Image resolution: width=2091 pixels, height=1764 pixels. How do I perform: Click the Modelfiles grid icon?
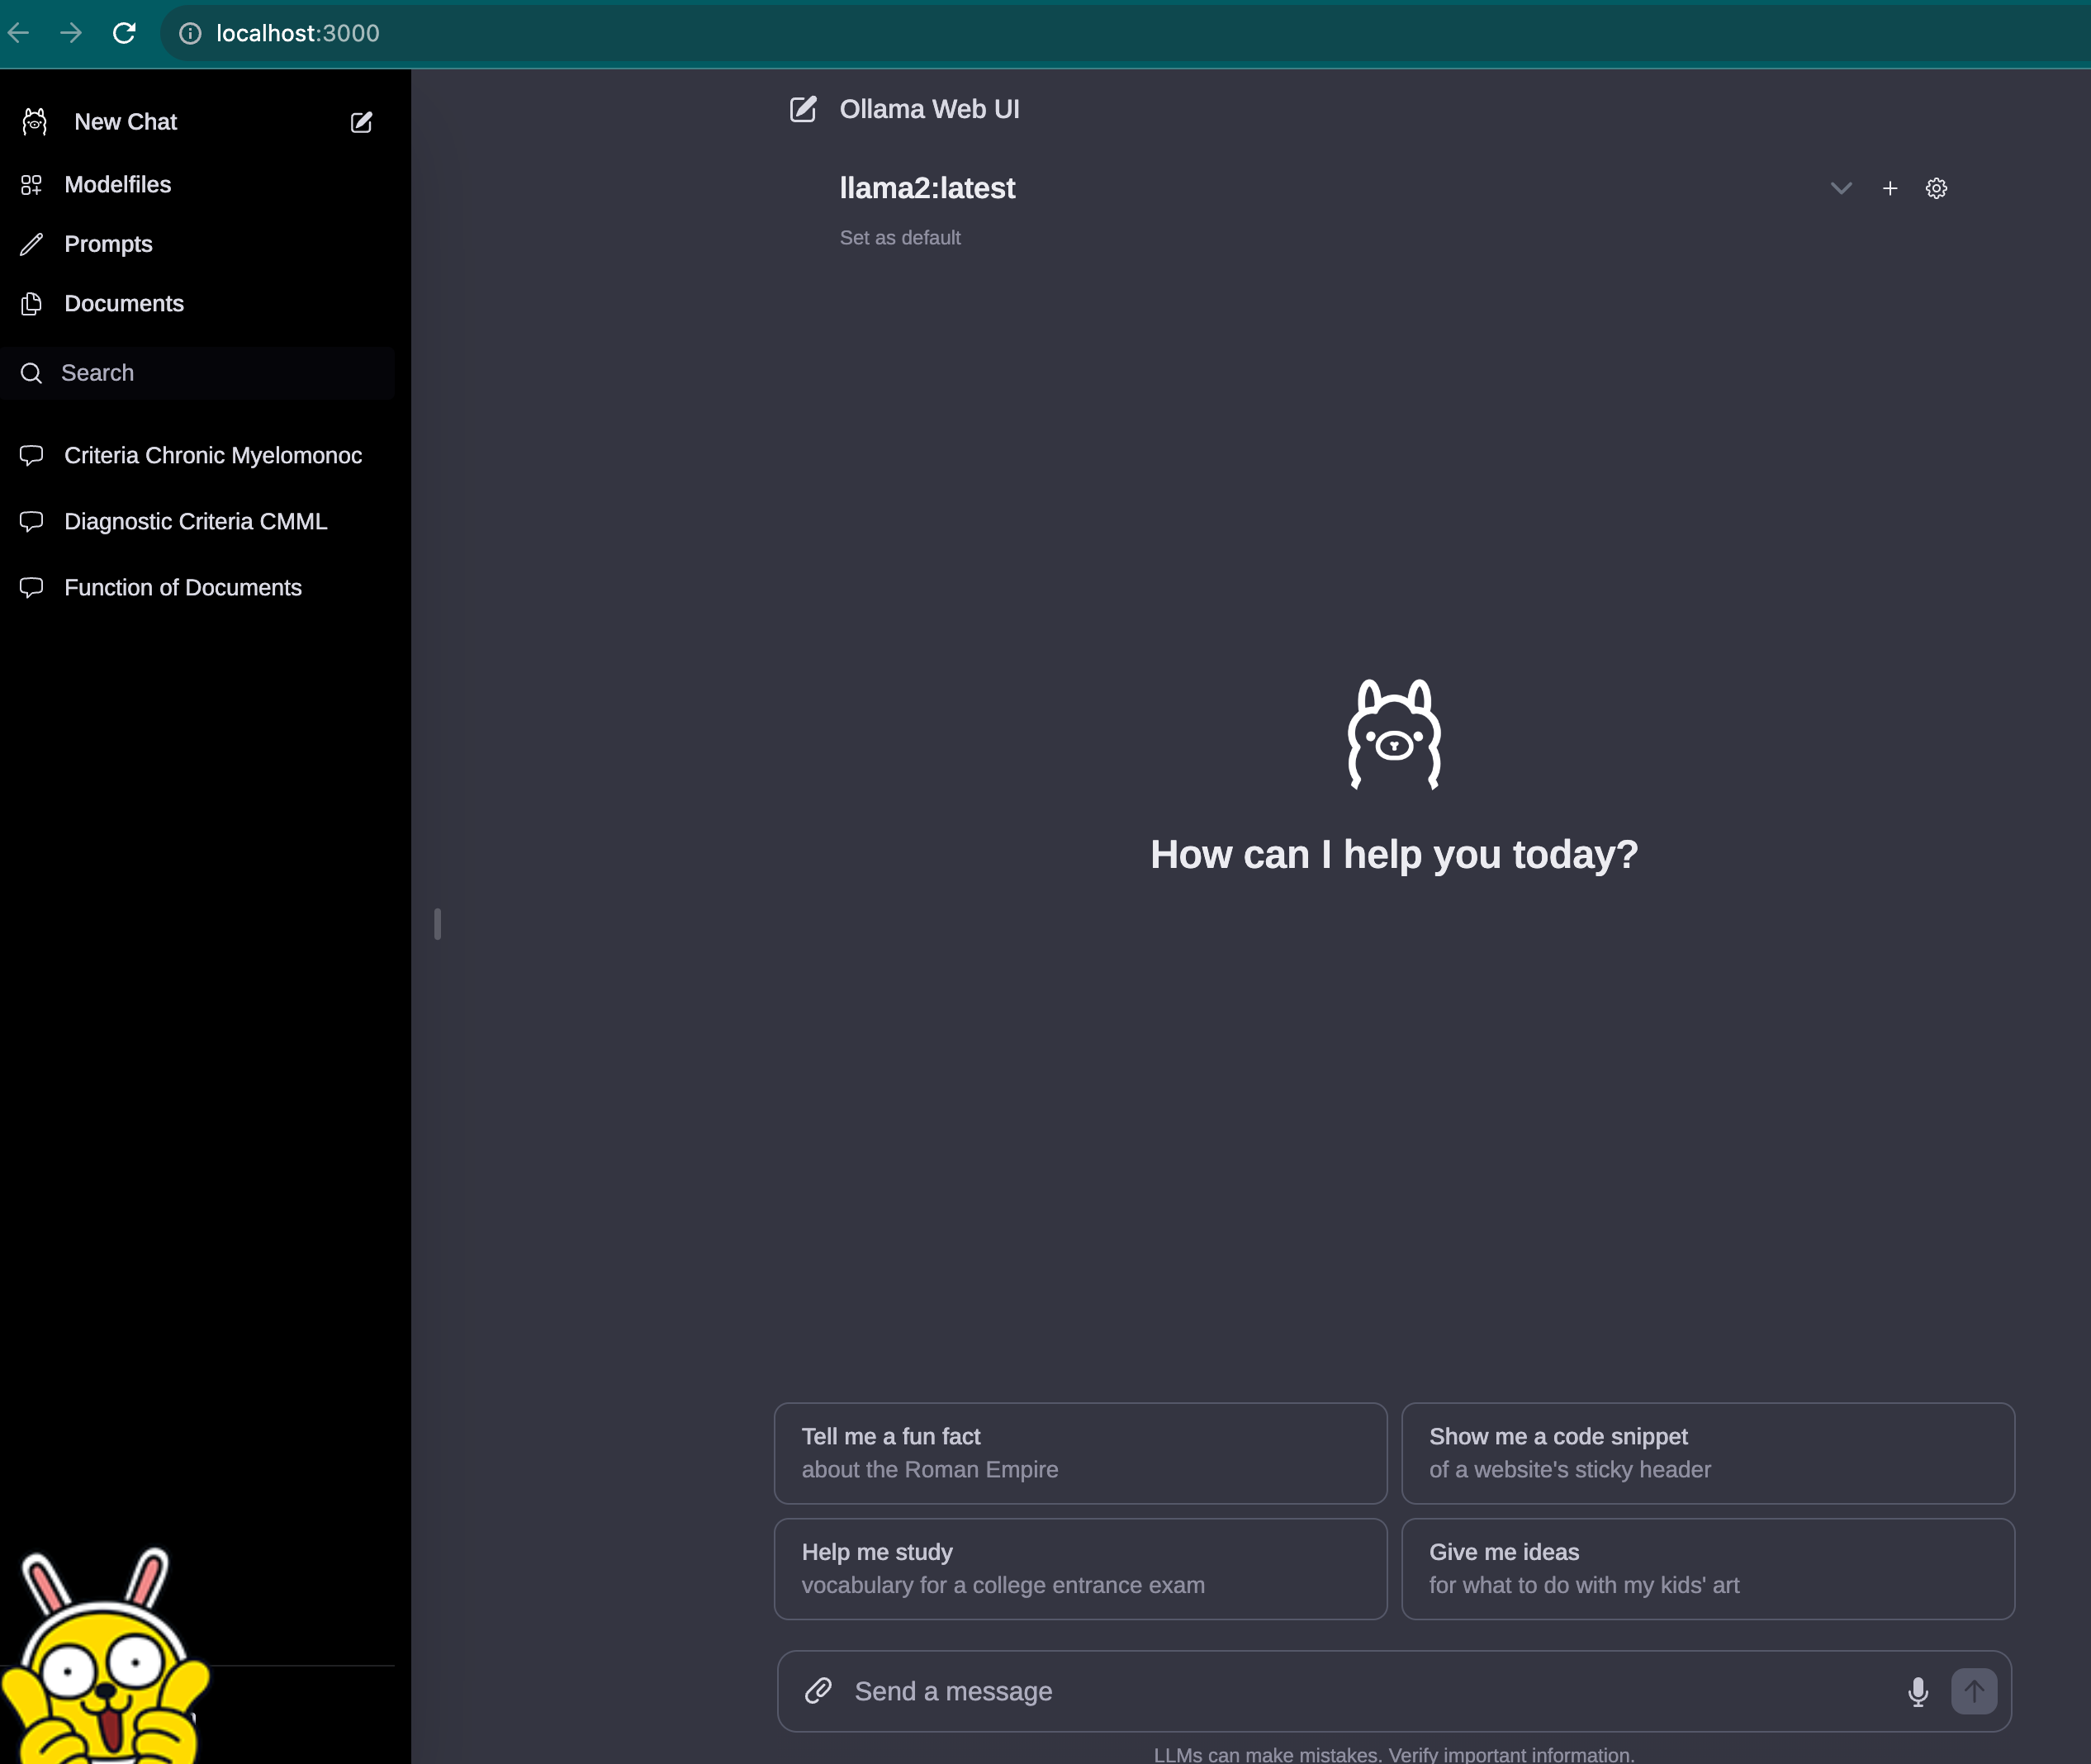pyautogui.click(x=32, y=185)
